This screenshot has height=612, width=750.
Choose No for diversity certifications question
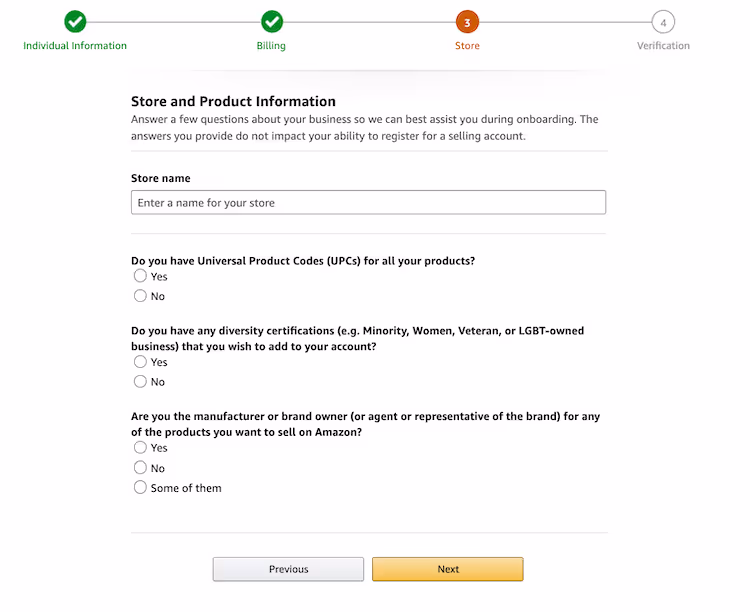140,381
